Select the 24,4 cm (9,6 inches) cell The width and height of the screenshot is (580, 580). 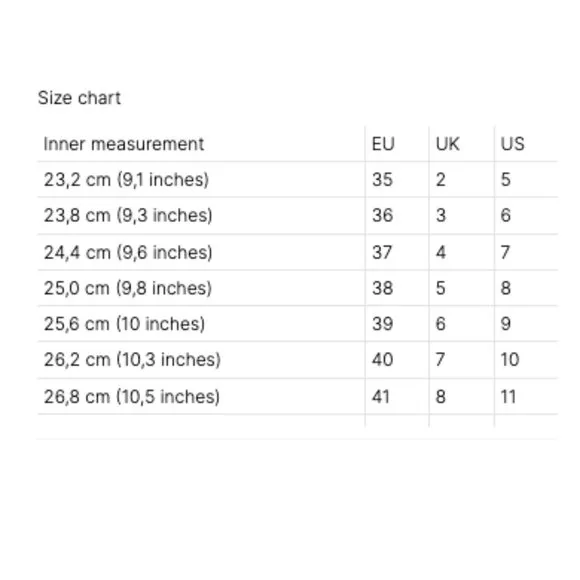pos(128,252)
